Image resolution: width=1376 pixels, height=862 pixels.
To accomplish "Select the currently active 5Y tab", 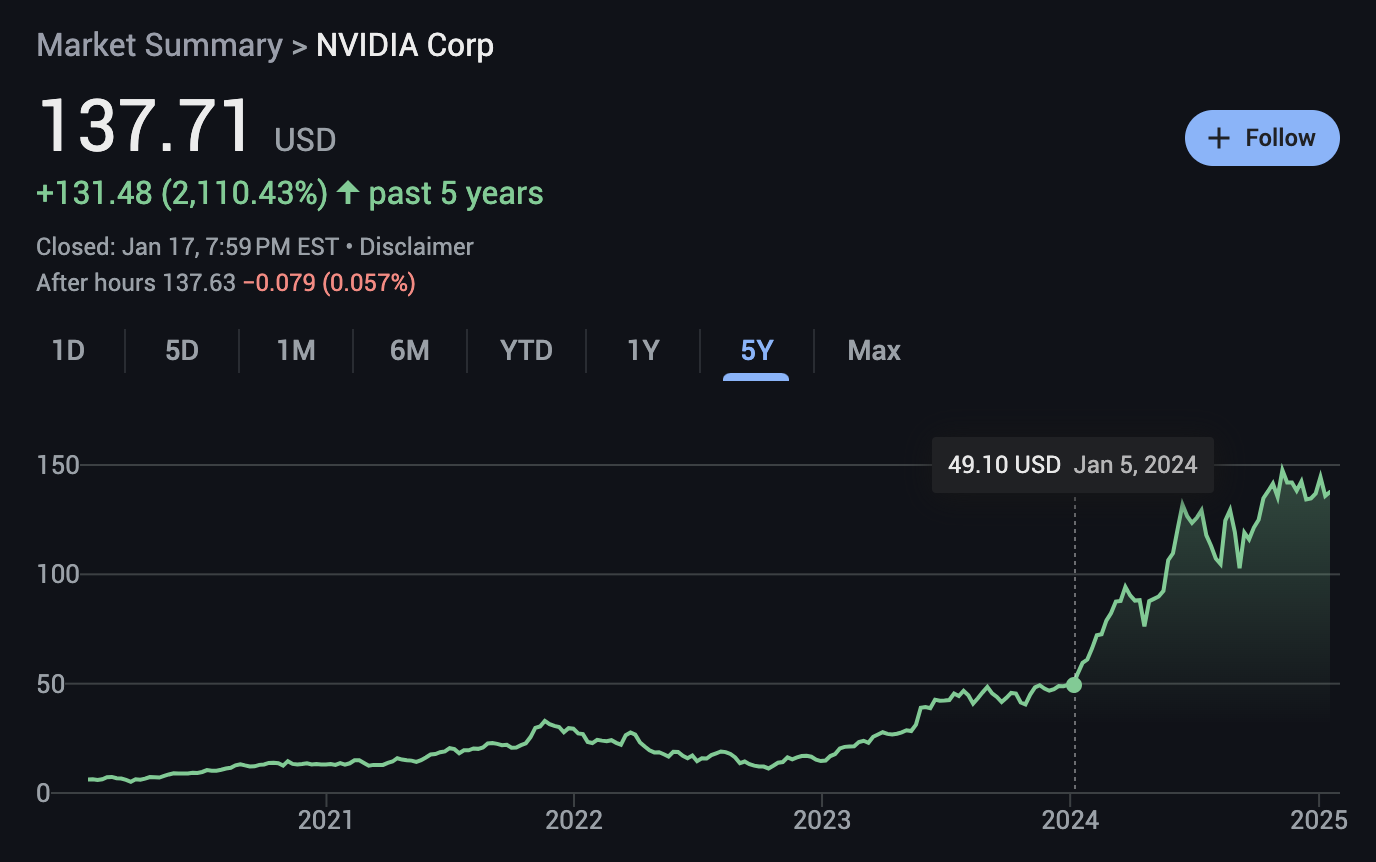I will [756, 350].
